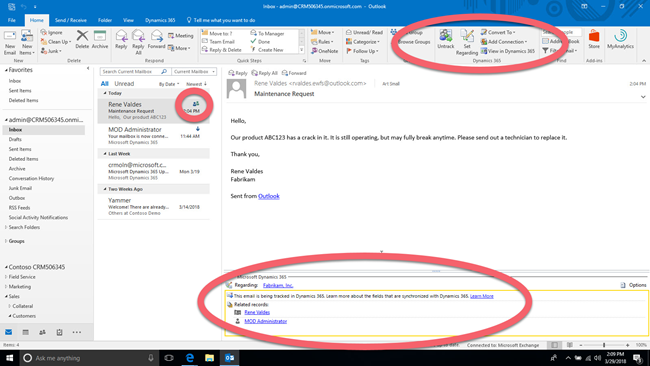Image resolution: width=650 pixels, height=366 pixels.
Task: Show All messages filter
Action: click(x=104, y=84)
